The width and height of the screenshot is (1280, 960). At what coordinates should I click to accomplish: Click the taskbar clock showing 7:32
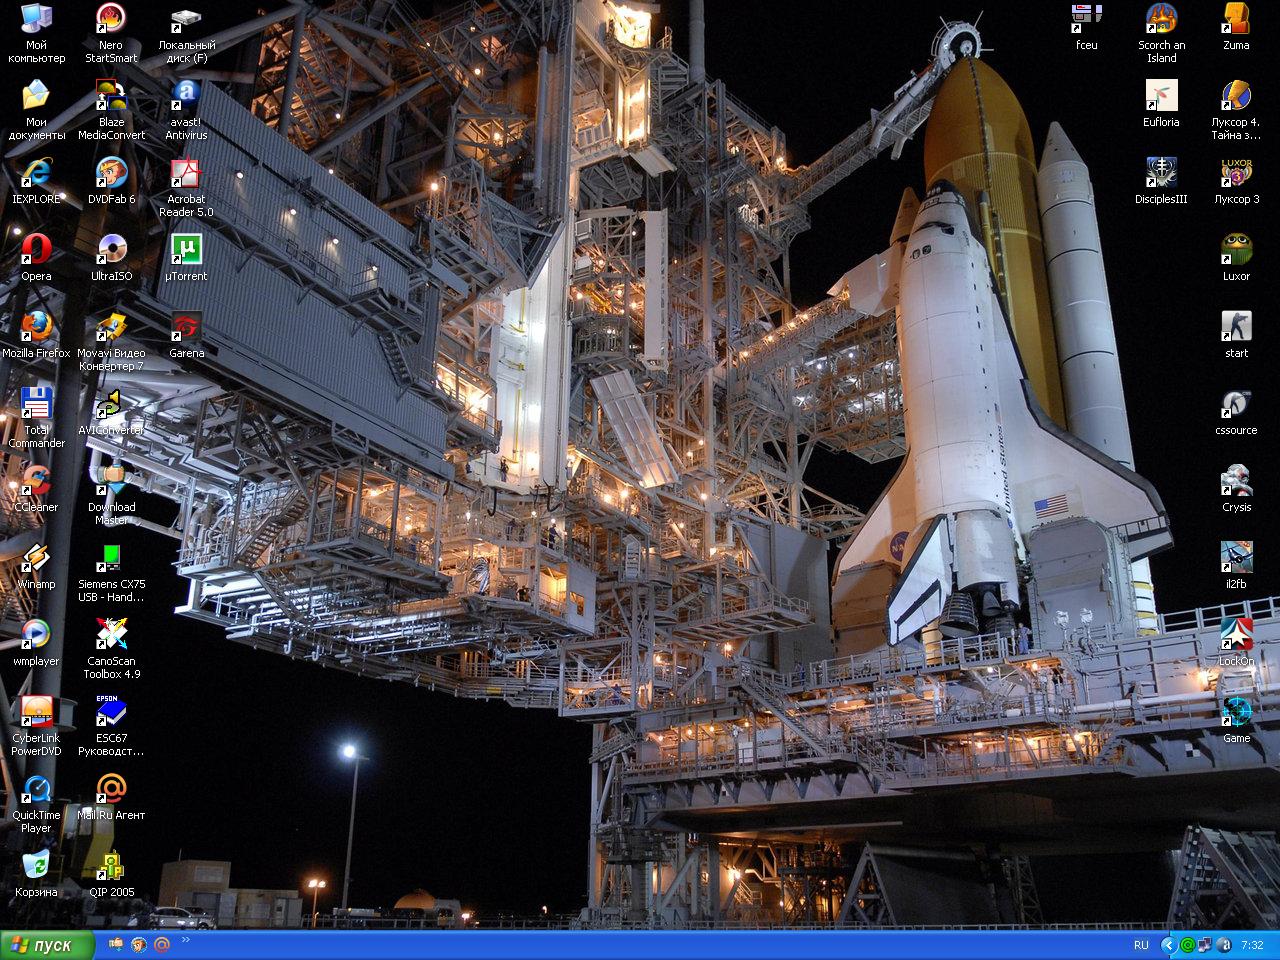(1251, 945)
